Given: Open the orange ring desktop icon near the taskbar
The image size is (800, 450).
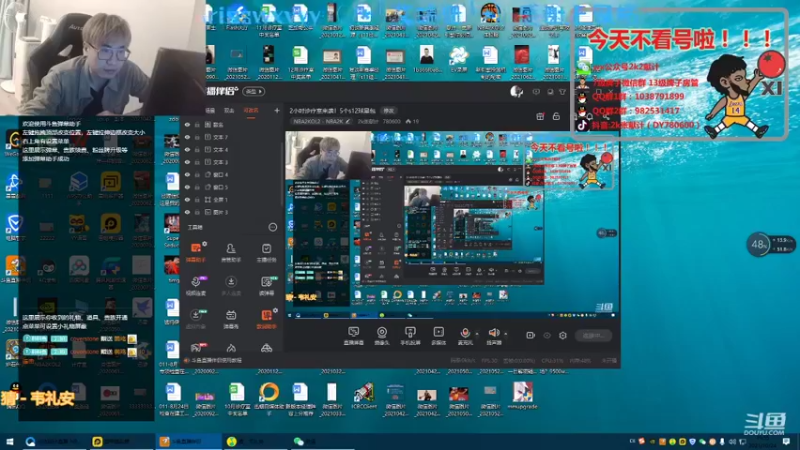Looking at the screenshot, I should (x=269, y=398).
